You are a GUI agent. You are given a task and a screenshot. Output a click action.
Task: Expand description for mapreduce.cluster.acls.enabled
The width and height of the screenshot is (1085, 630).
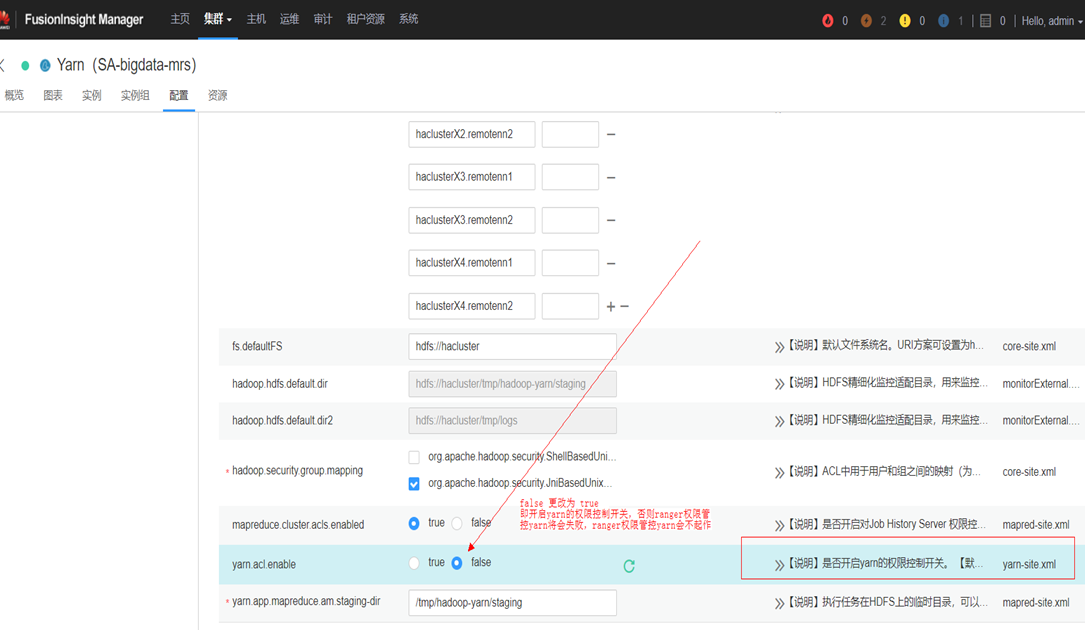tap(779, 525)
